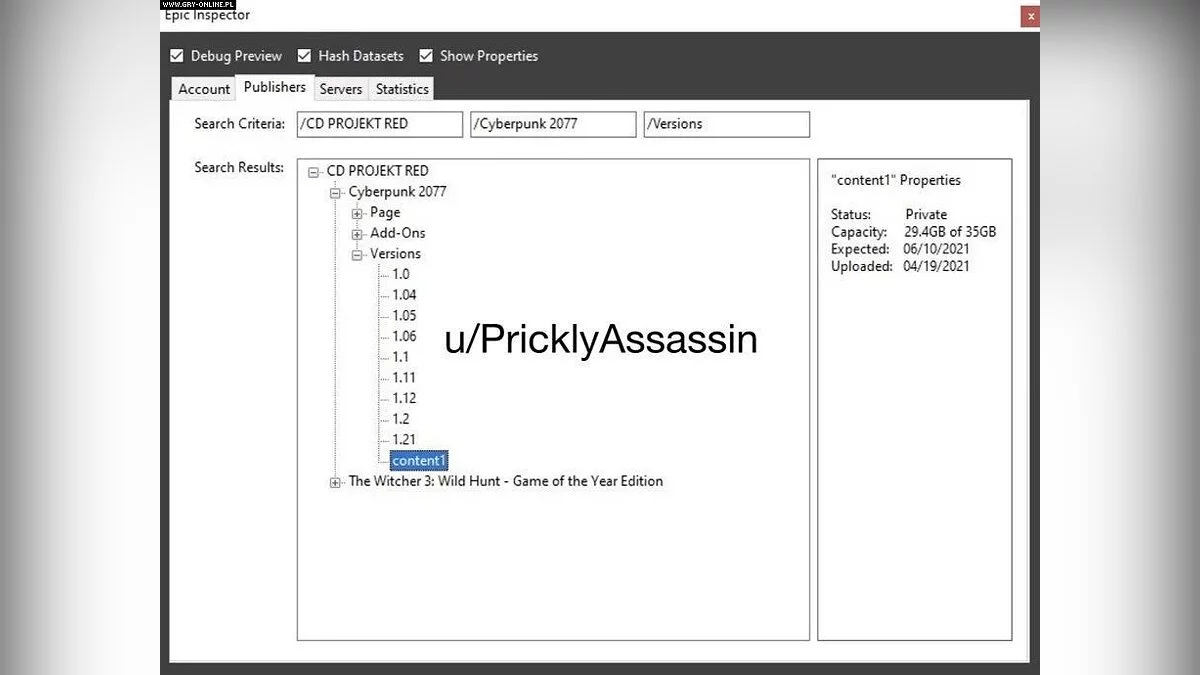Collapse the CD PROJEKT RED tree node
This screenshot has width=1200, height=675.
314,172
